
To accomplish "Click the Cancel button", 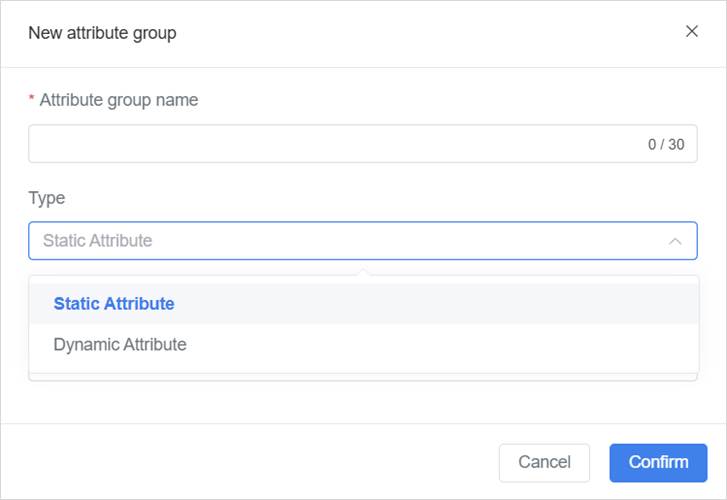I will 544,462.
